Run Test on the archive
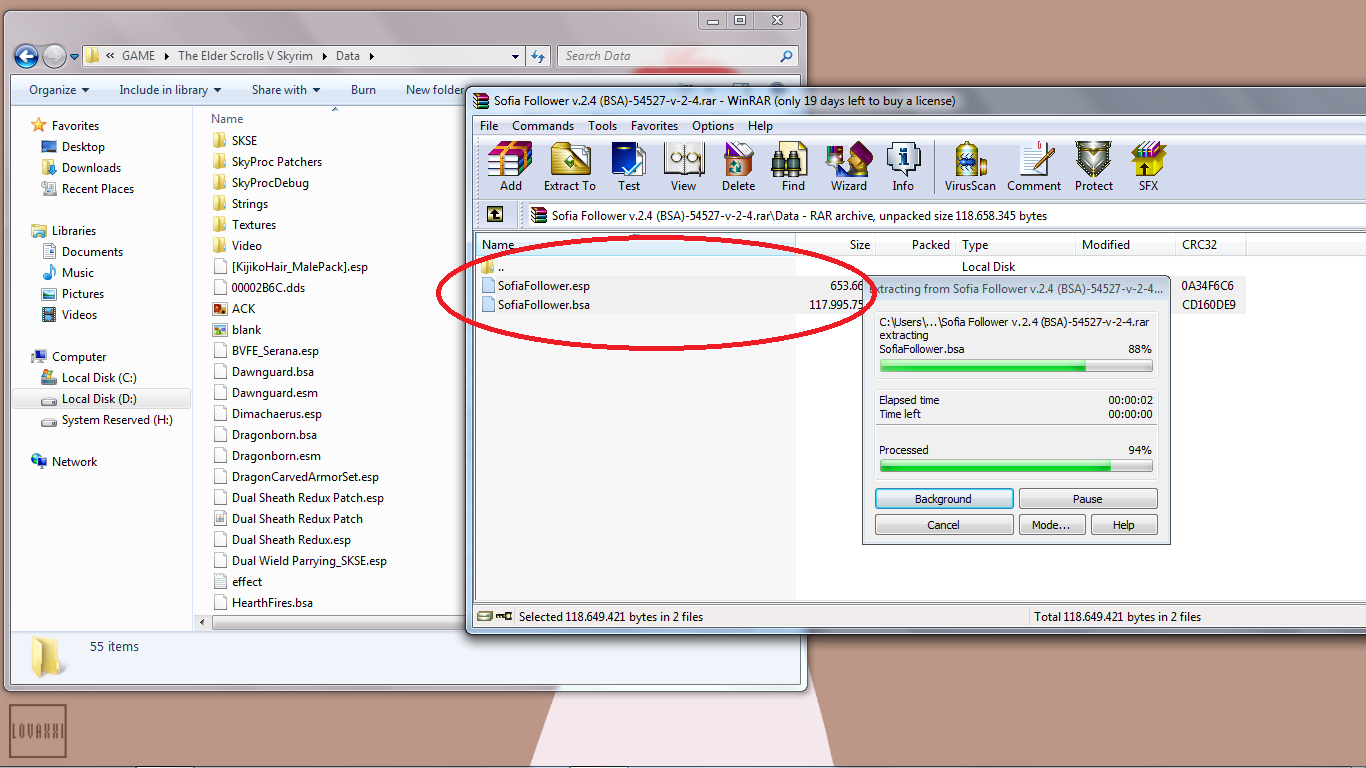1366x768 pixels. (628, 166)
